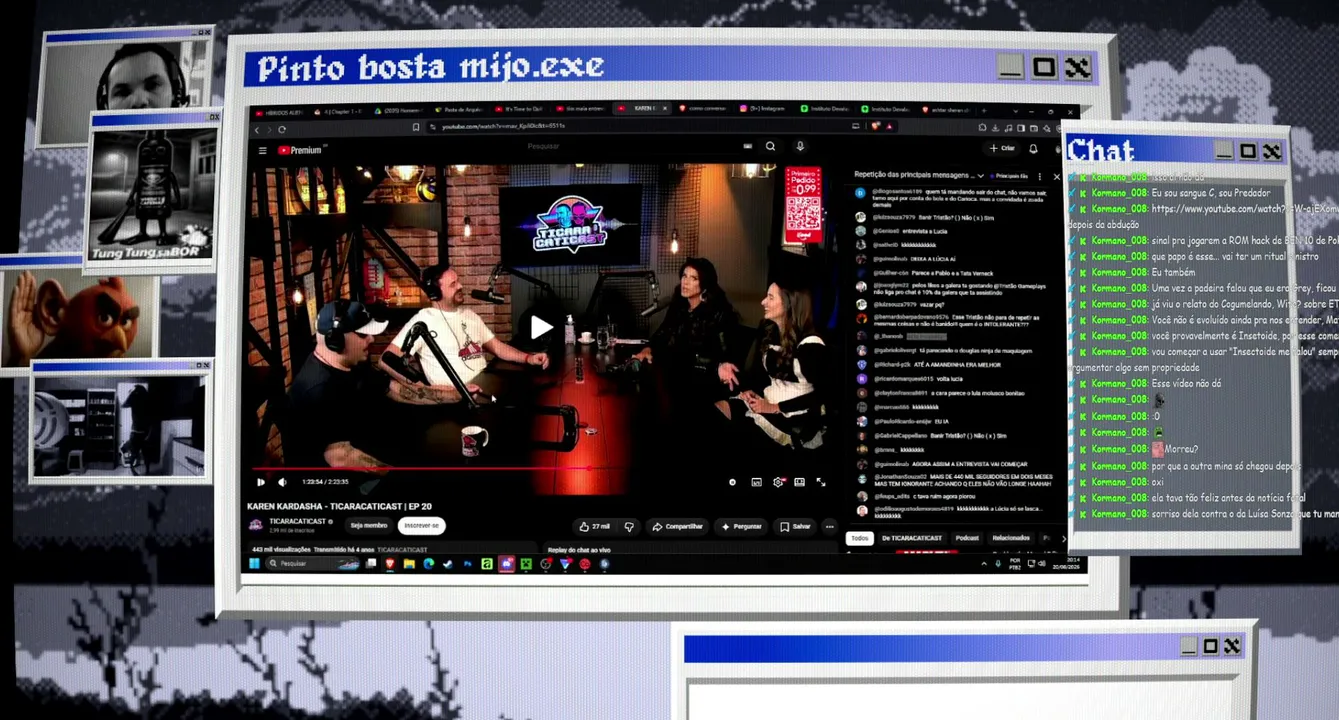Toggle subtitles on the video player
Viewport: 1339px width, 720px height.
[756, 482]
